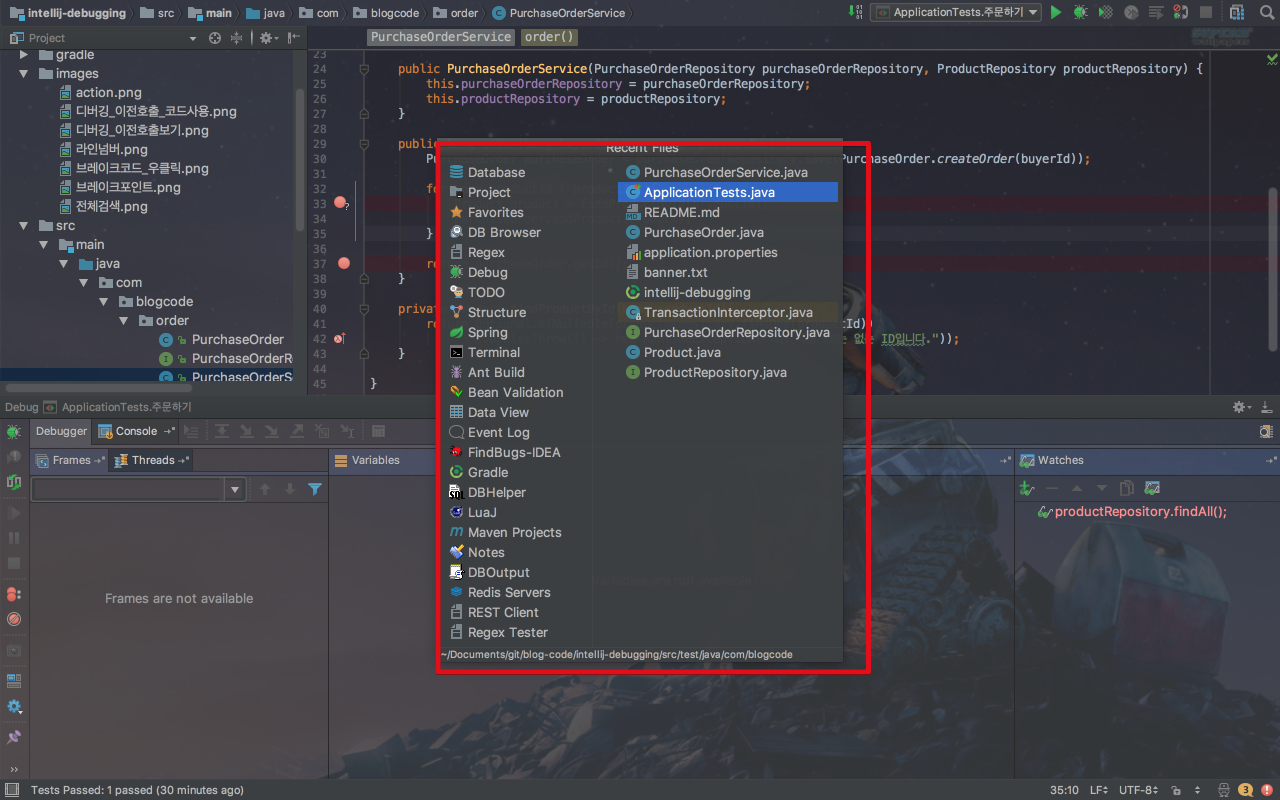Rerun debug session with bug icon in Debug panel

pos(14,432)
